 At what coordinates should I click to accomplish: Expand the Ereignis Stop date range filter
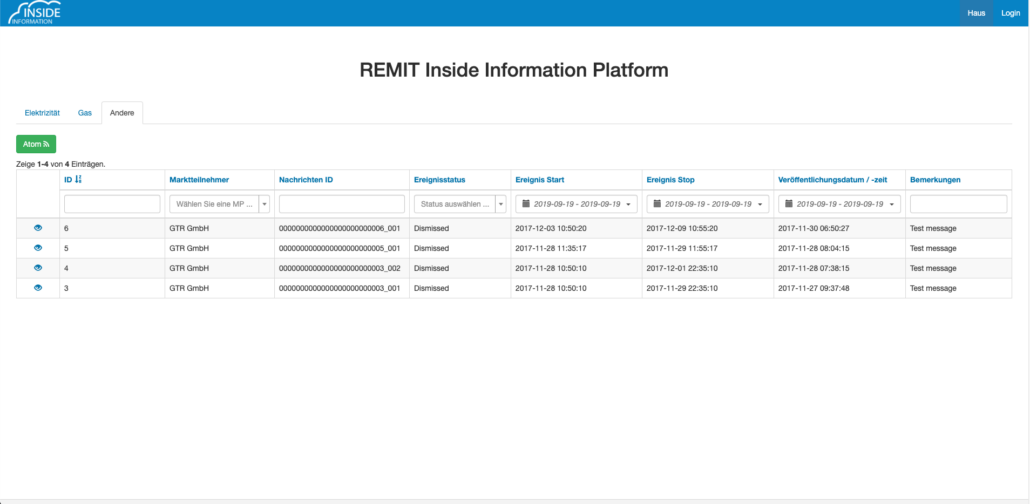pos(708,204)
